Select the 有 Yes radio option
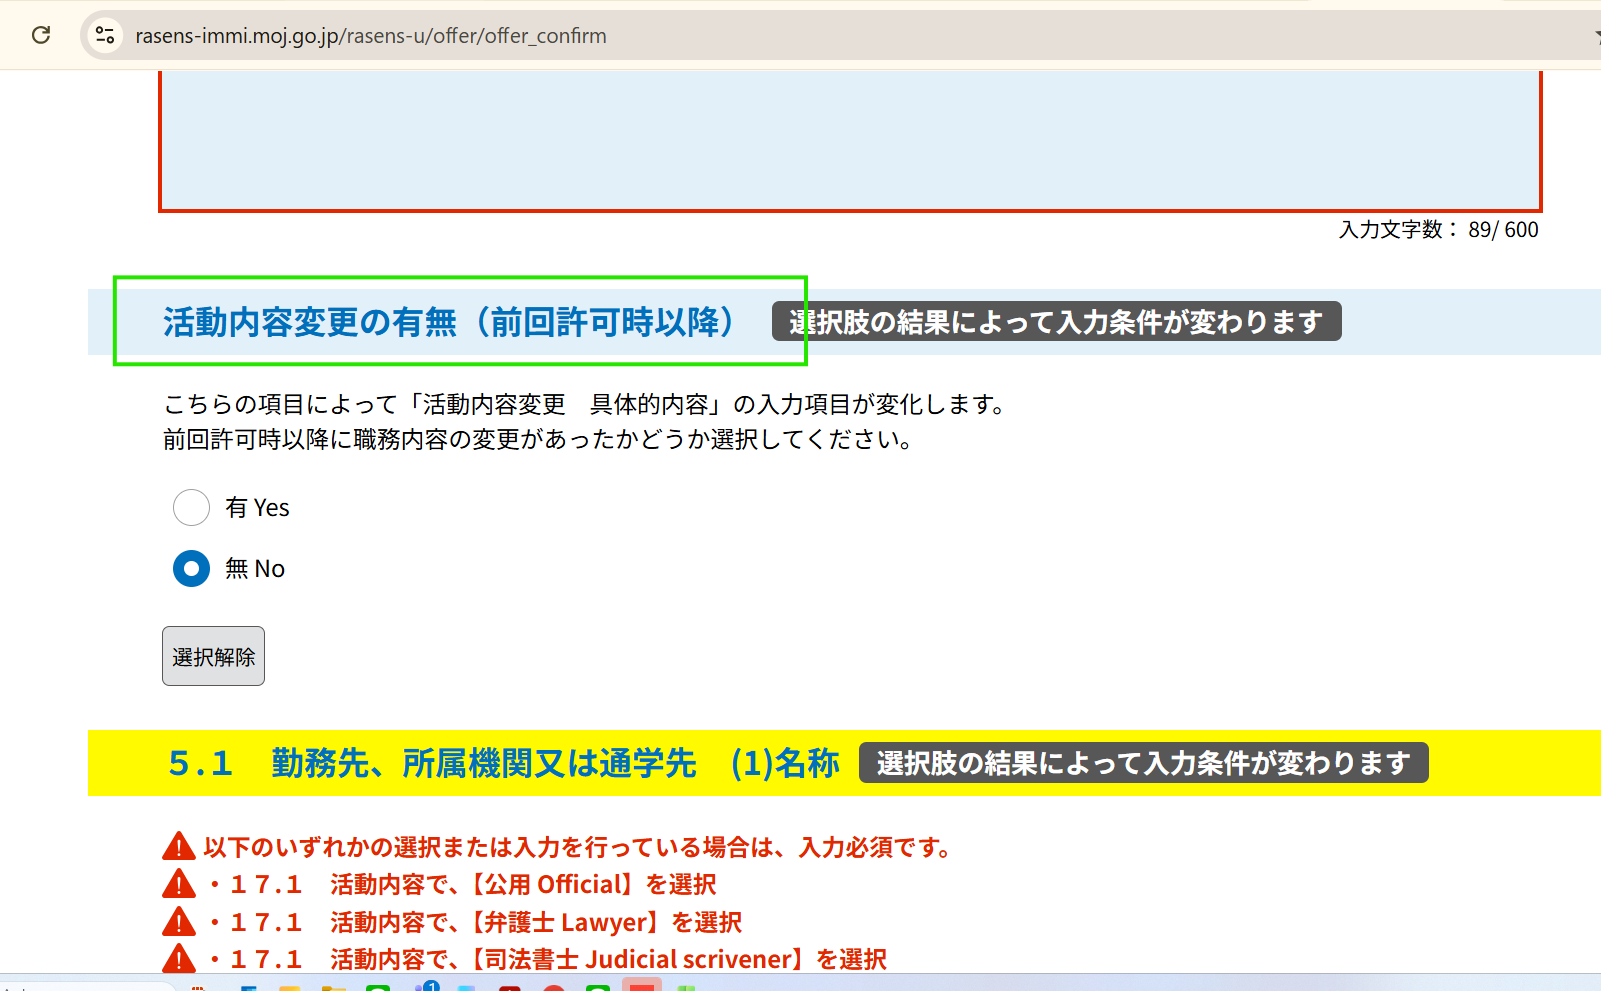Viewport: 1601px width, 991px height. 191,508
